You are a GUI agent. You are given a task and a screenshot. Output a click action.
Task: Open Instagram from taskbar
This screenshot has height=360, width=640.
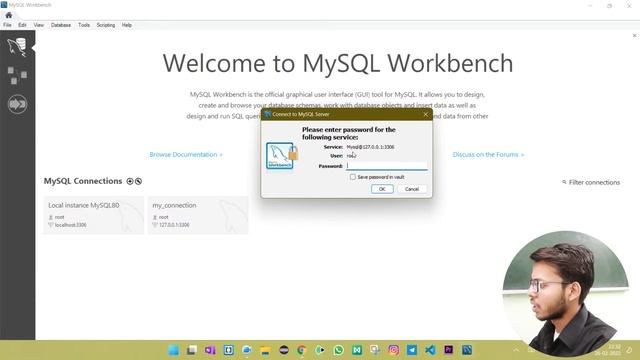[x=393, y=350]
